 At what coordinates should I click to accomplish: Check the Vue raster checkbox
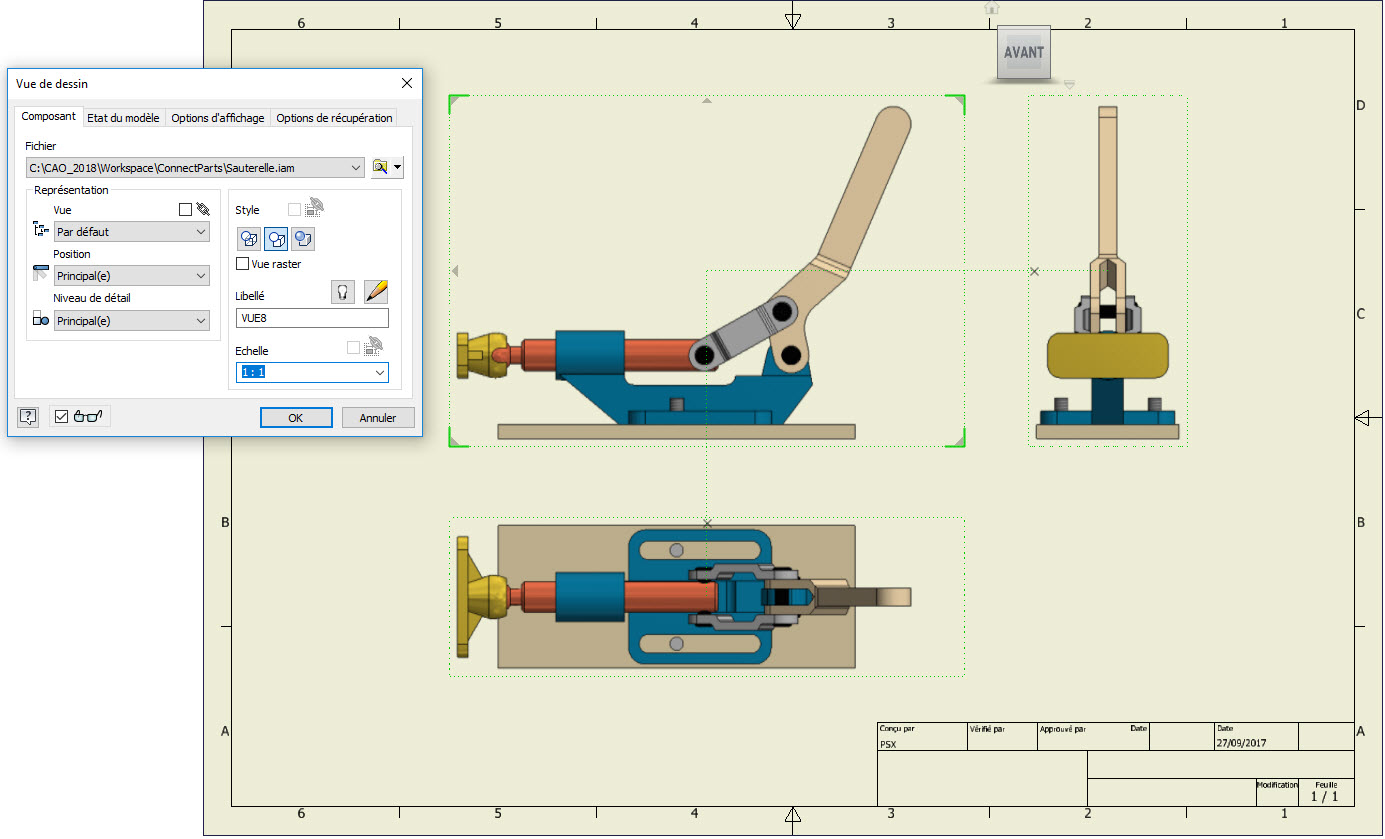[x=243, y=264]
